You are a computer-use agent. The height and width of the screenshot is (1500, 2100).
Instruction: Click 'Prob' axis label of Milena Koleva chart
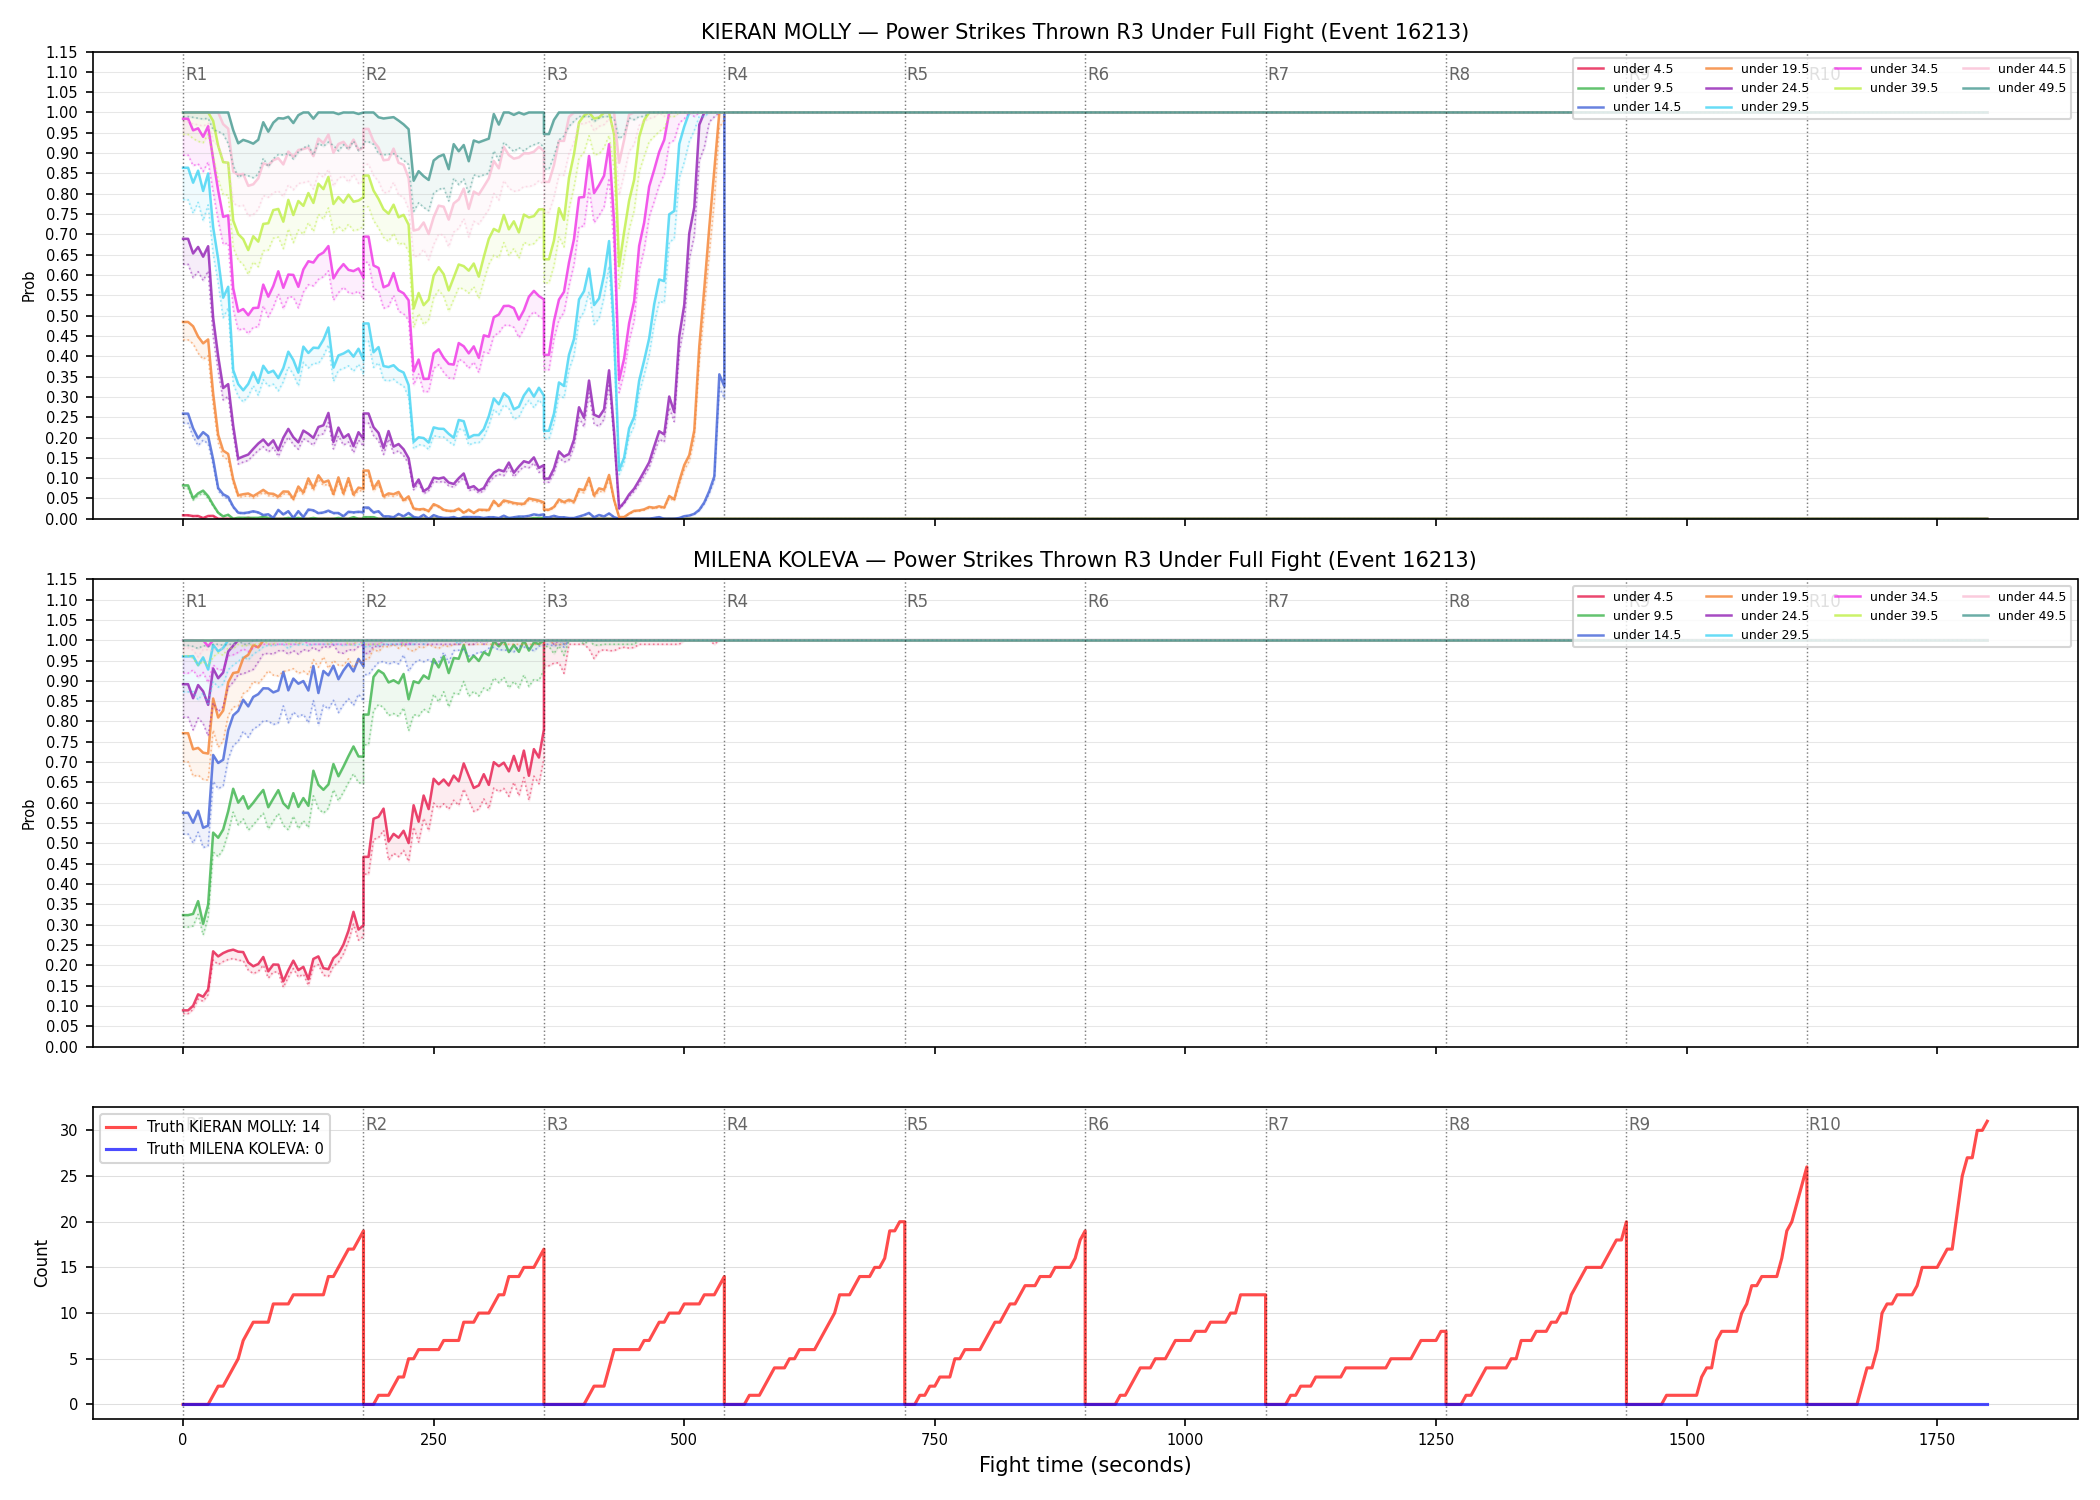[29, 814]
